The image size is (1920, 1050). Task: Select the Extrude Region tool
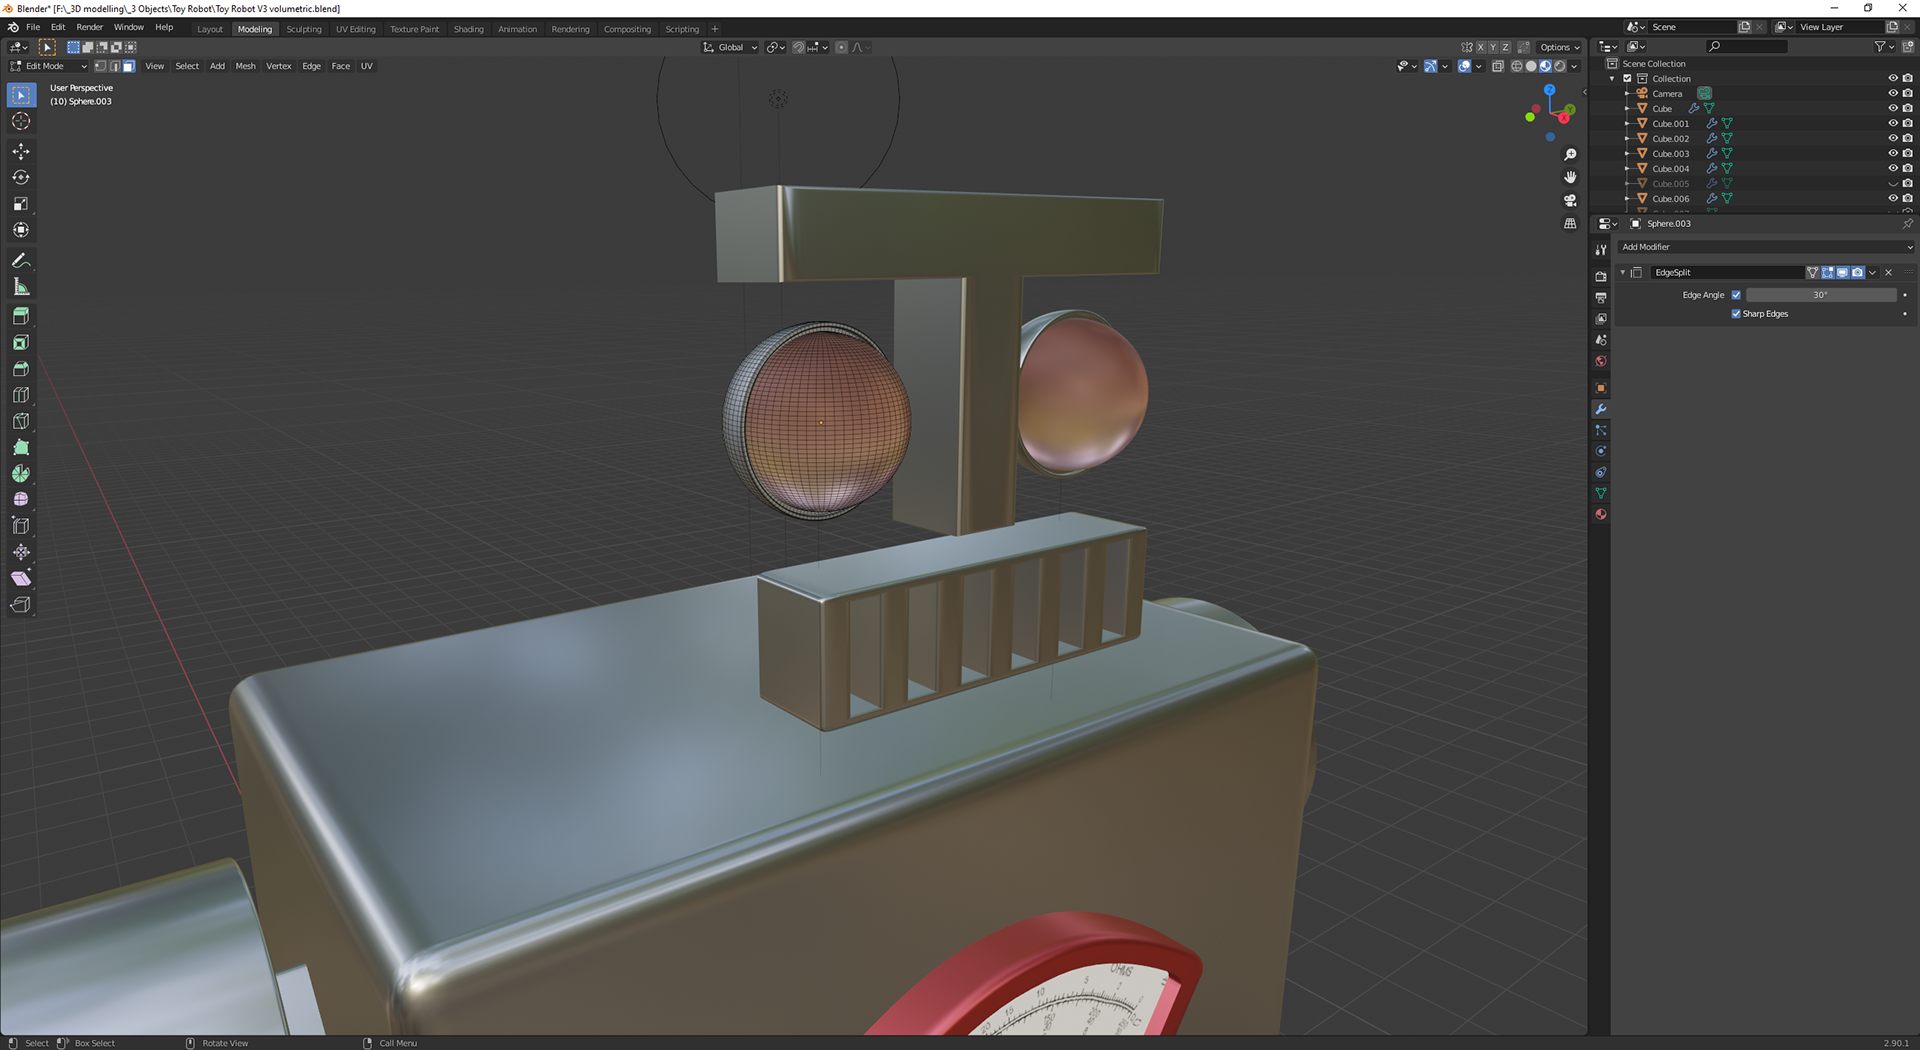pyautogui.click(x=21, y=316)
